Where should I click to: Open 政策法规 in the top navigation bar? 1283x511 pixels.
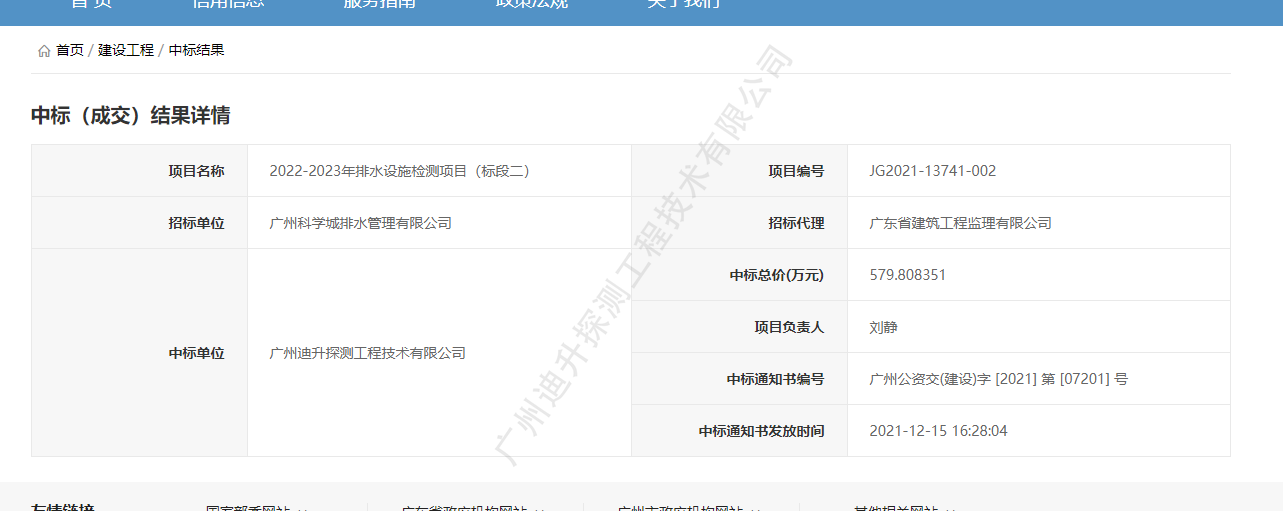point(532,3)
